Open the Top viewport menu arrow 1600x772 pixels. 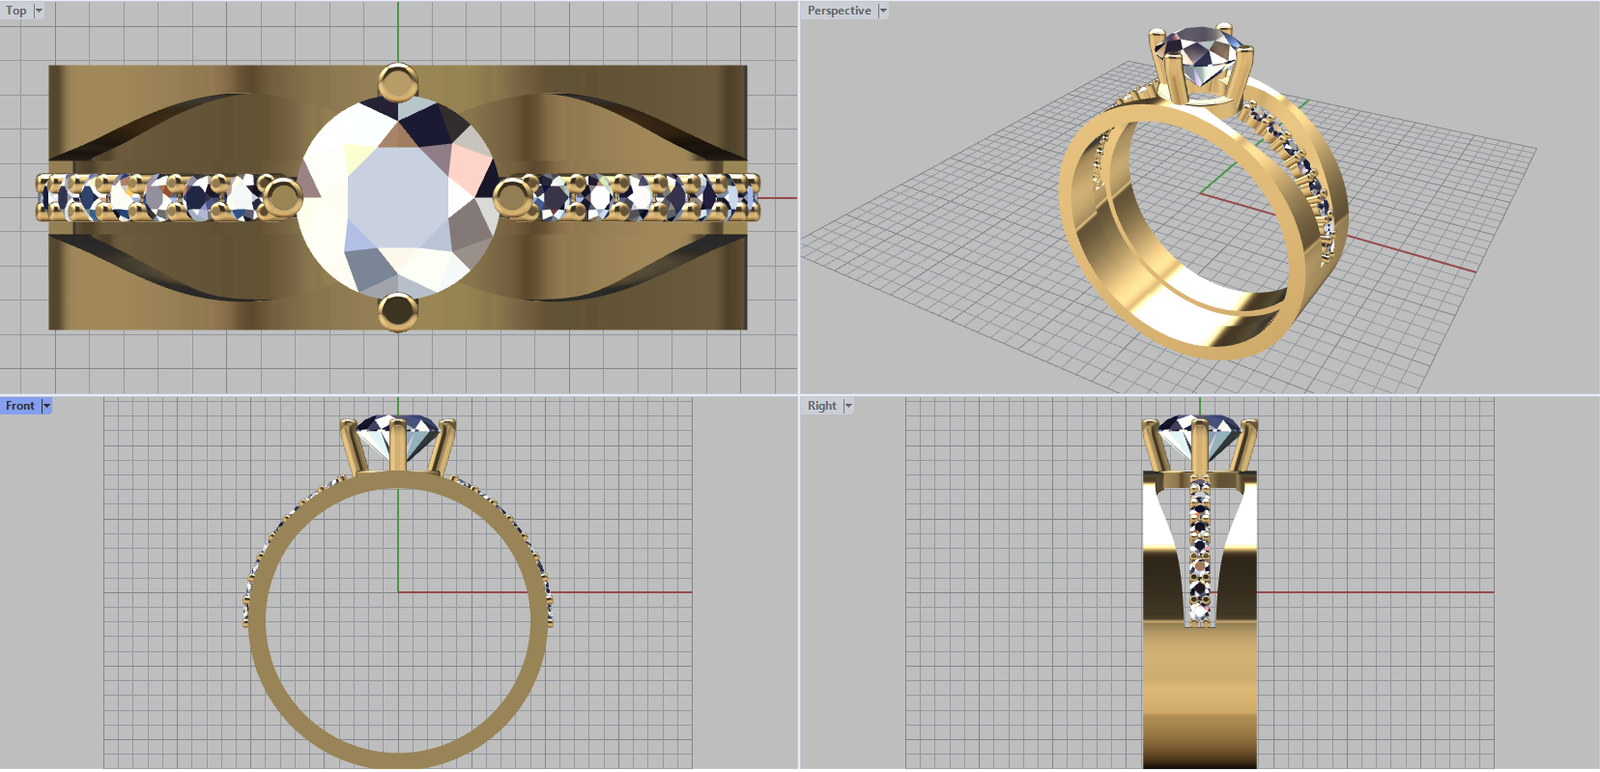point(39,11)
